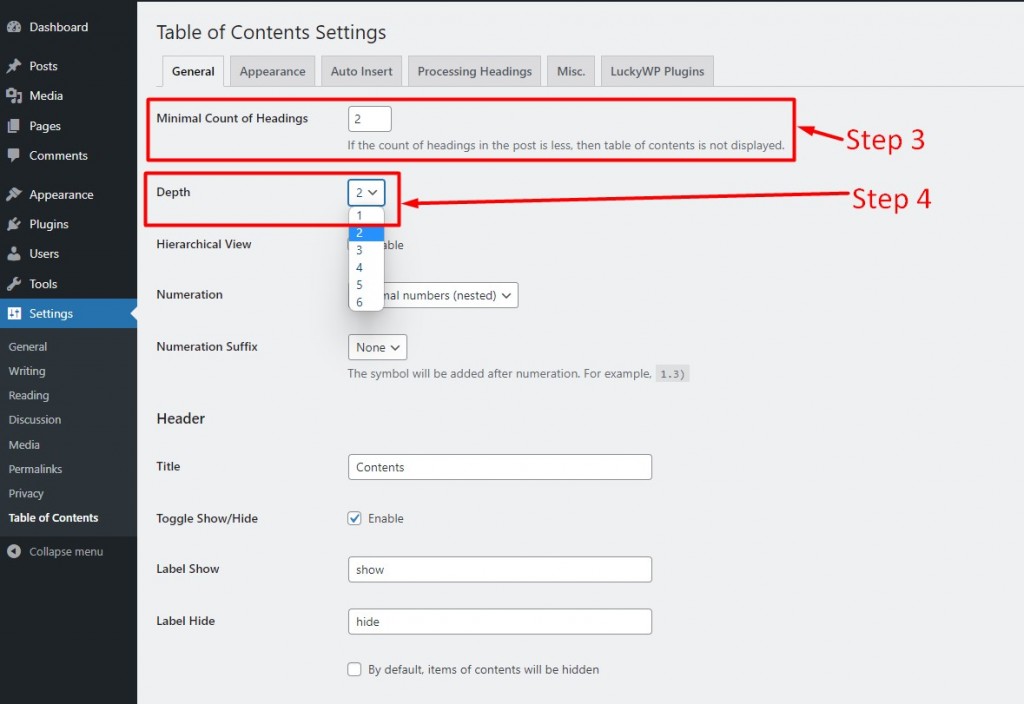Choose depth option 1
The width and height of the screenshot is (1024, 704).
coord(366,216)
